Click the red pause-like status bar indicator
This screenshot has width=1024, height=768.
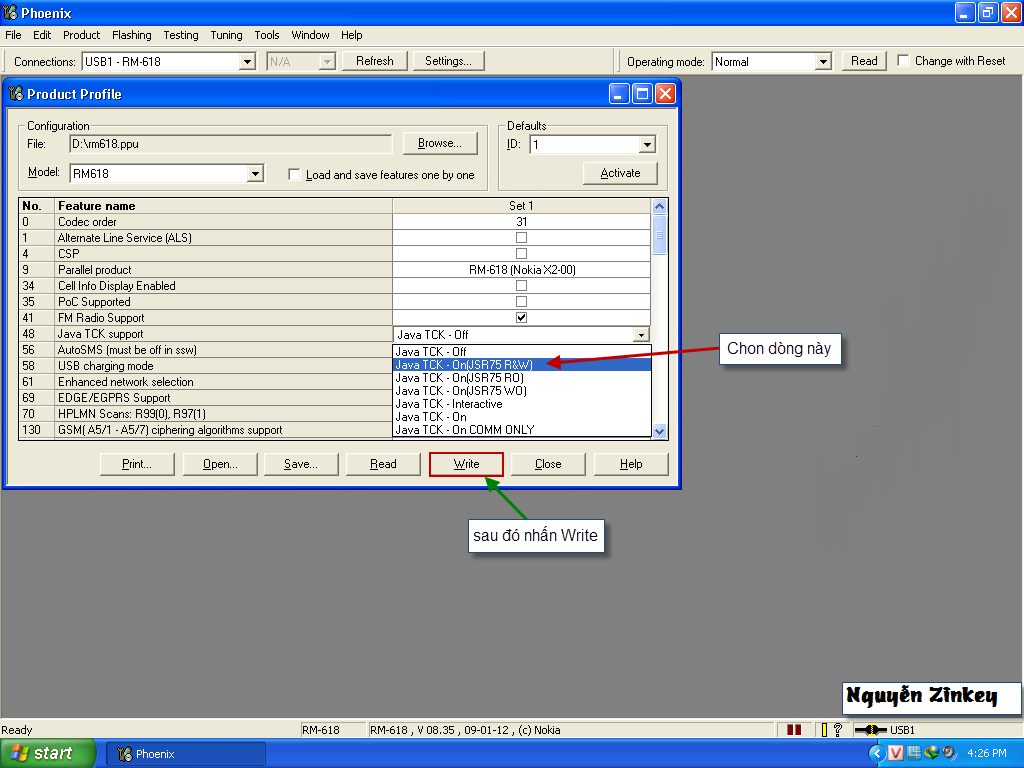pyautogui.click(x=794, y=730)
